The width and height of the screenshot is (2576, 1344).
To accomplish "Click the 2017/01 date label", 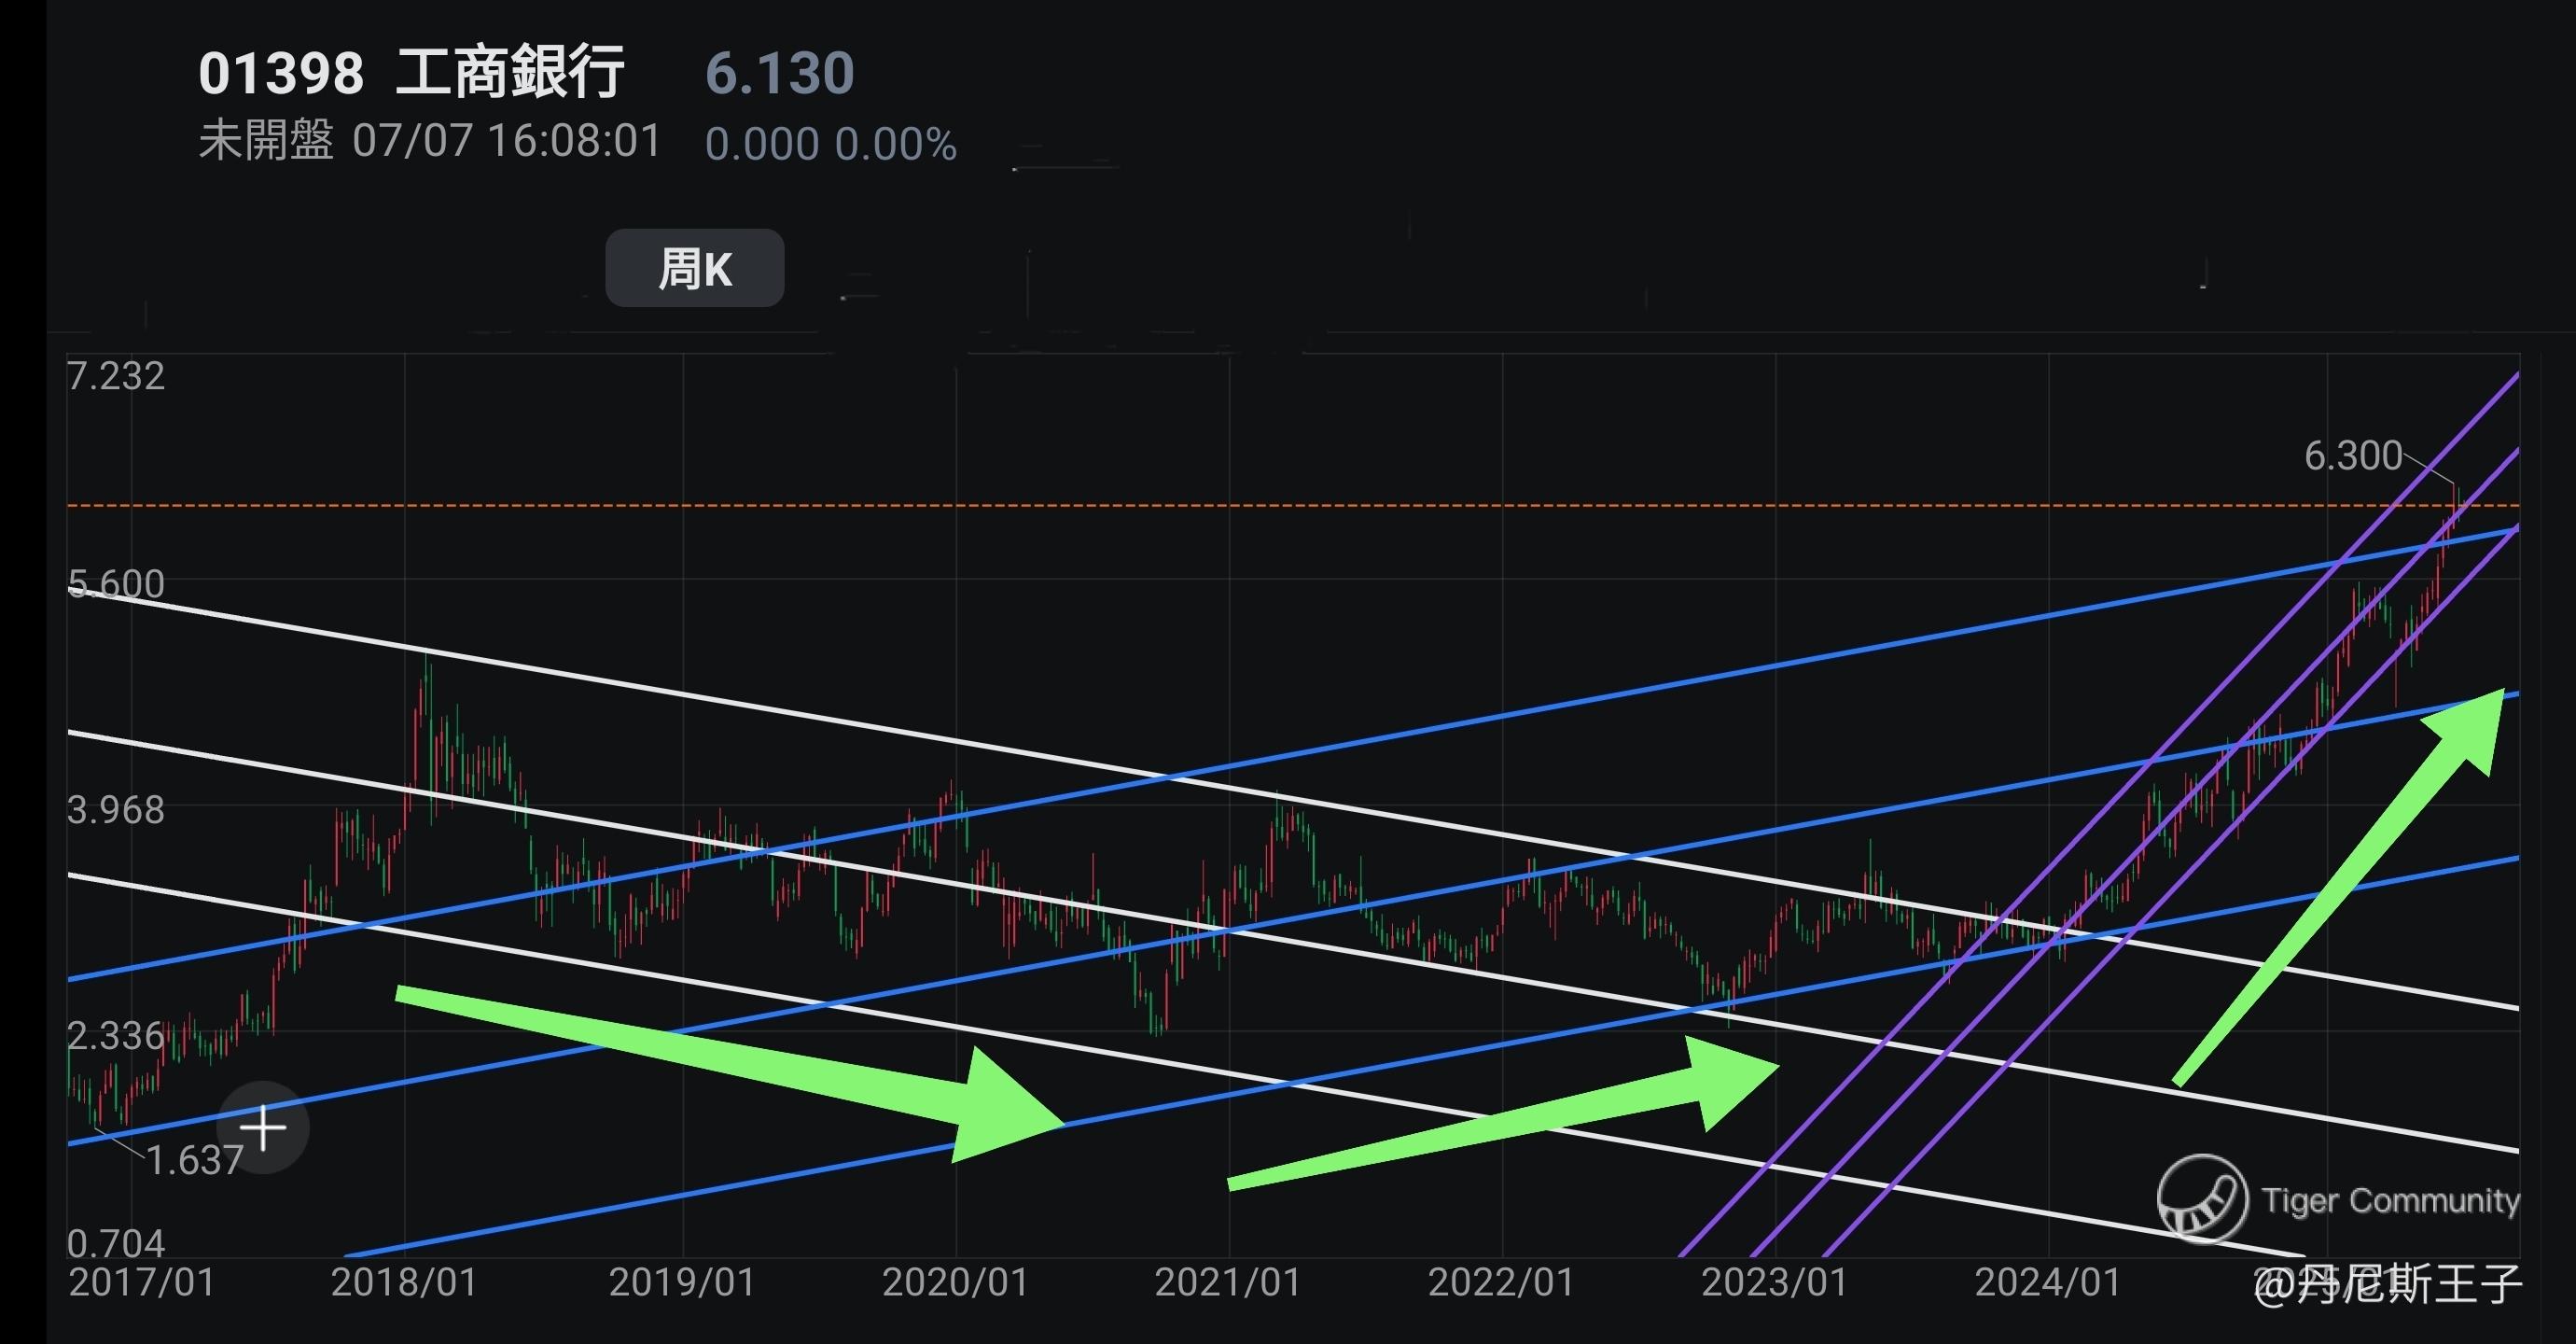I will pos(142,1283).
